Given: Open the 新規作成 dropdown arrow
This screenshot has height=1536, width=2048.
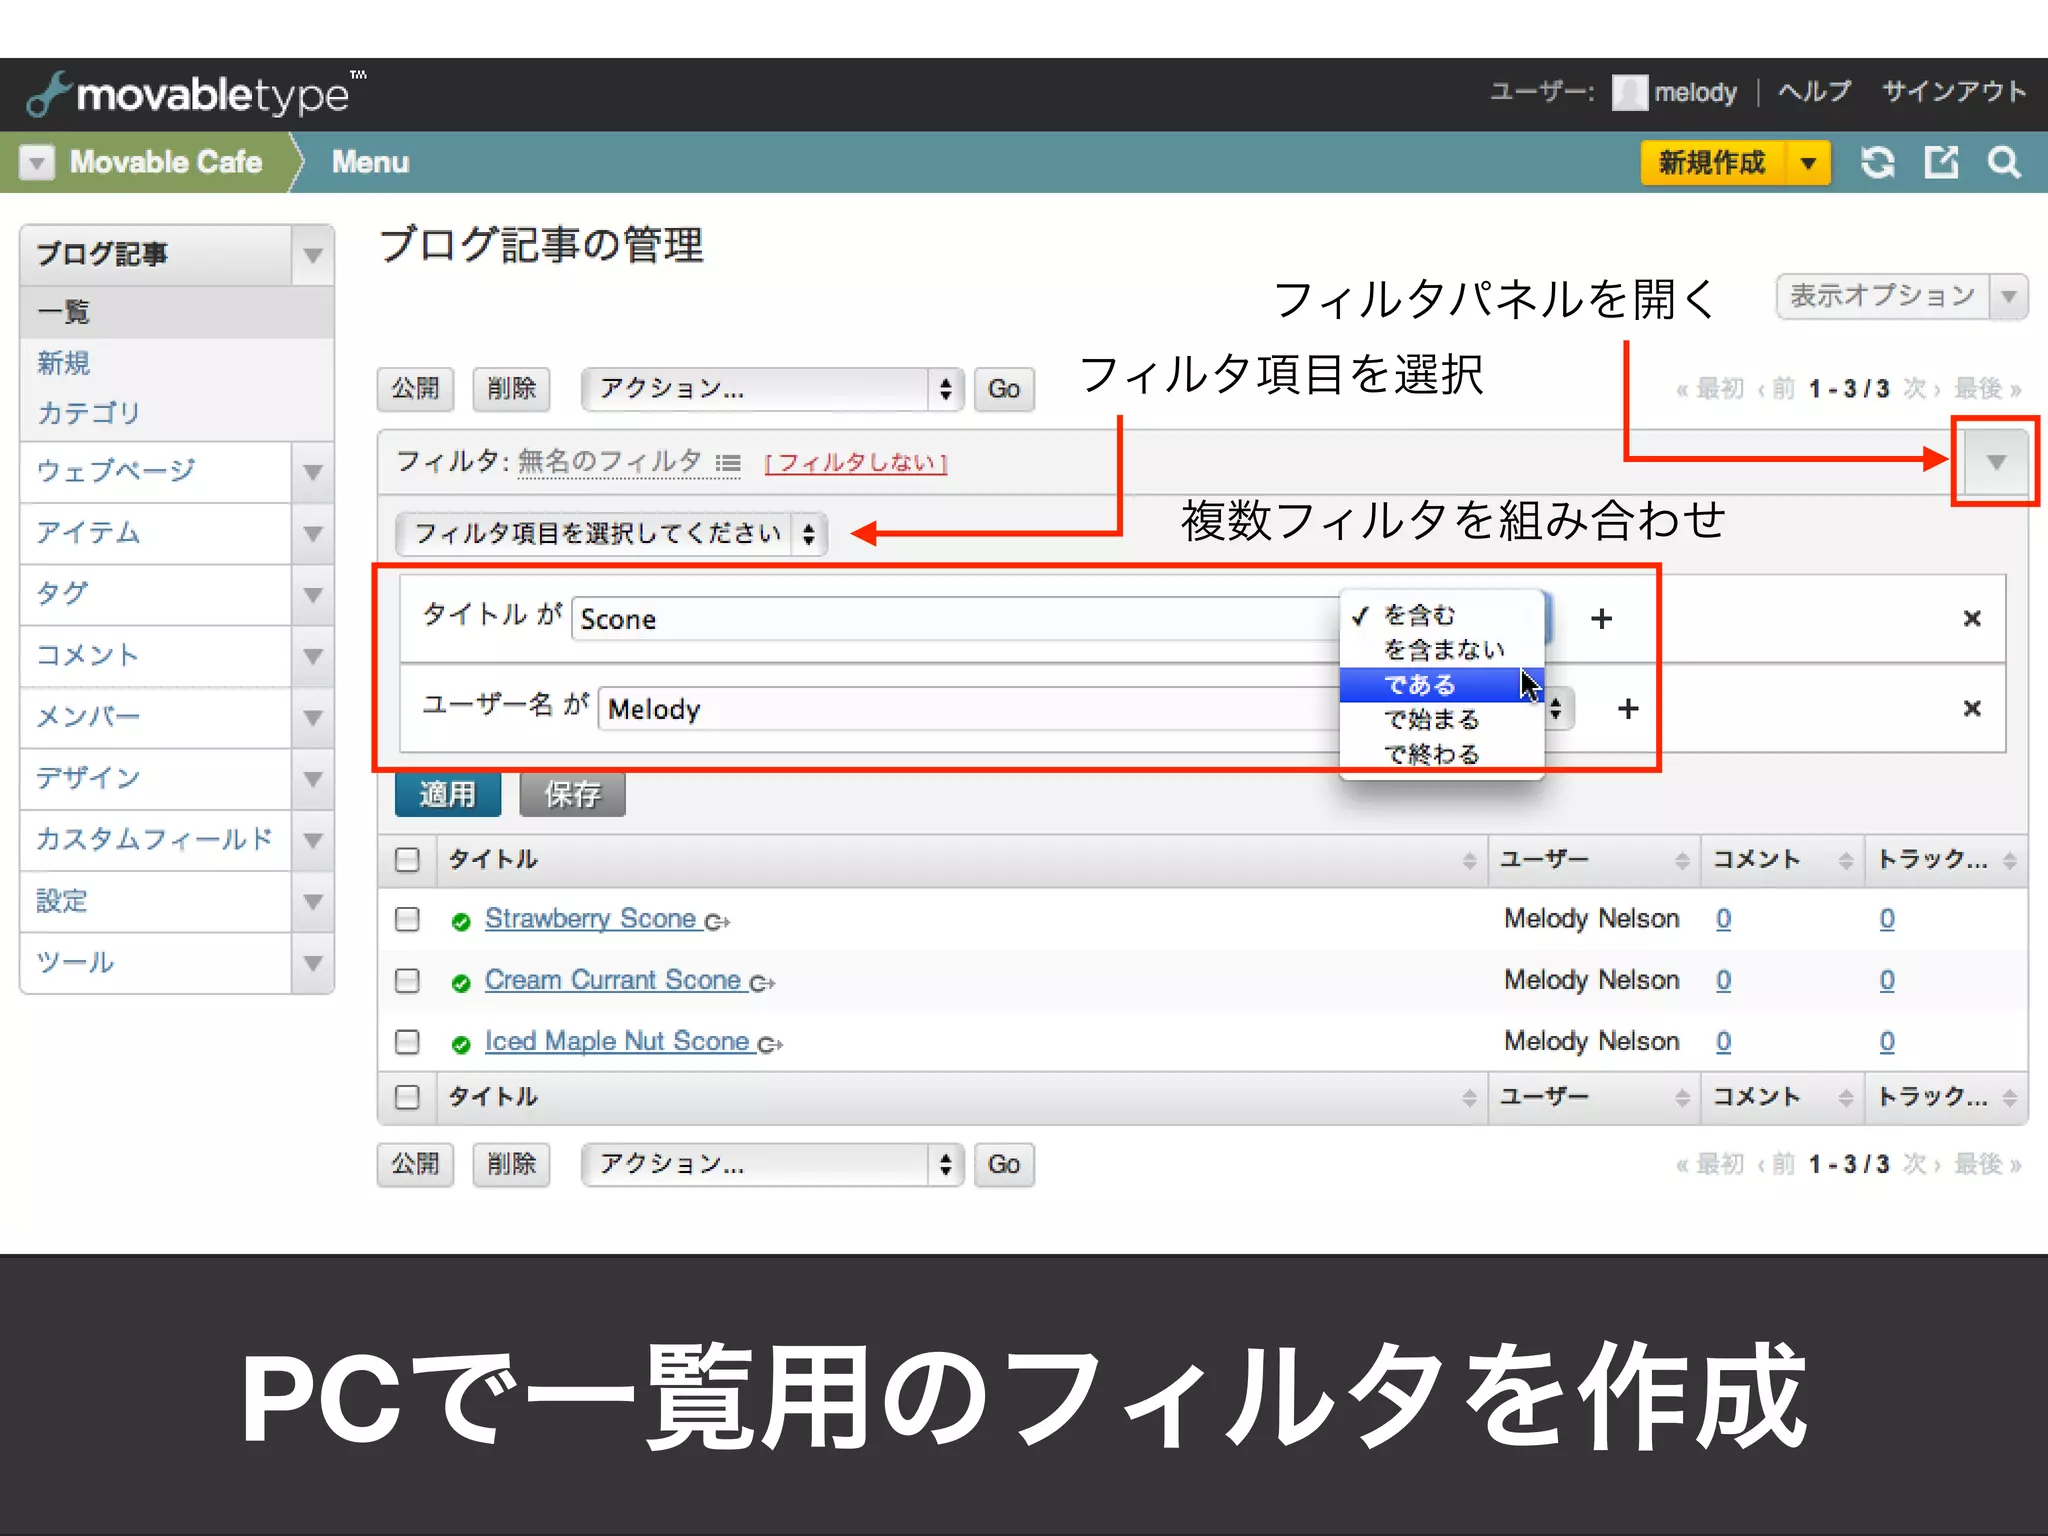Looking at the screenshot, I should [x=1808, y=163].
